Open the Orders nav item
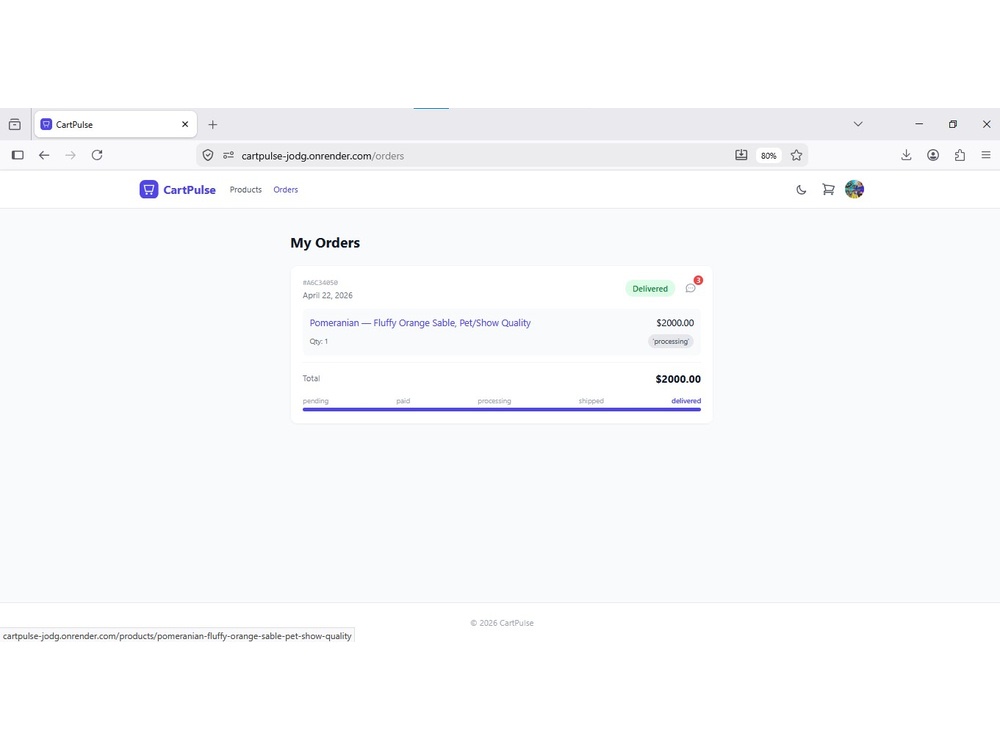The height and width of the screenshot is (750, 1000). click(286, 189)
